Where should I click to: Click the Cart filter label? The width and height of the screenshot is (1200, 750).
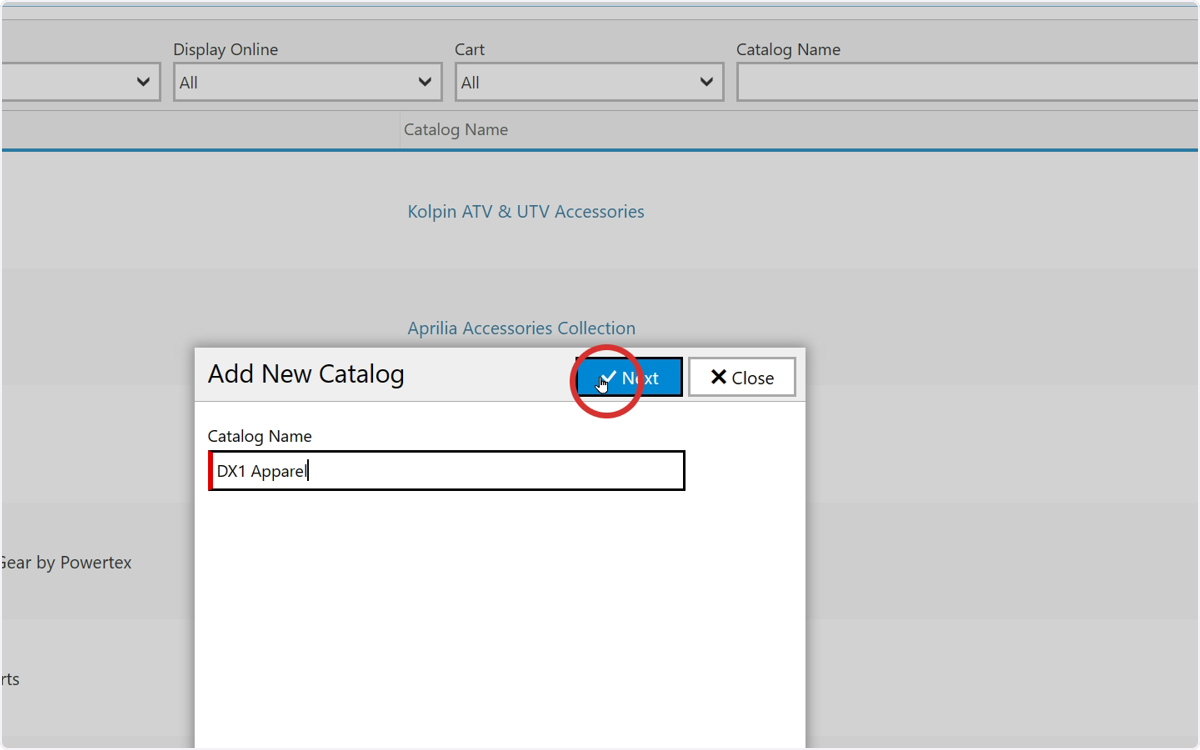coord(470,50)
